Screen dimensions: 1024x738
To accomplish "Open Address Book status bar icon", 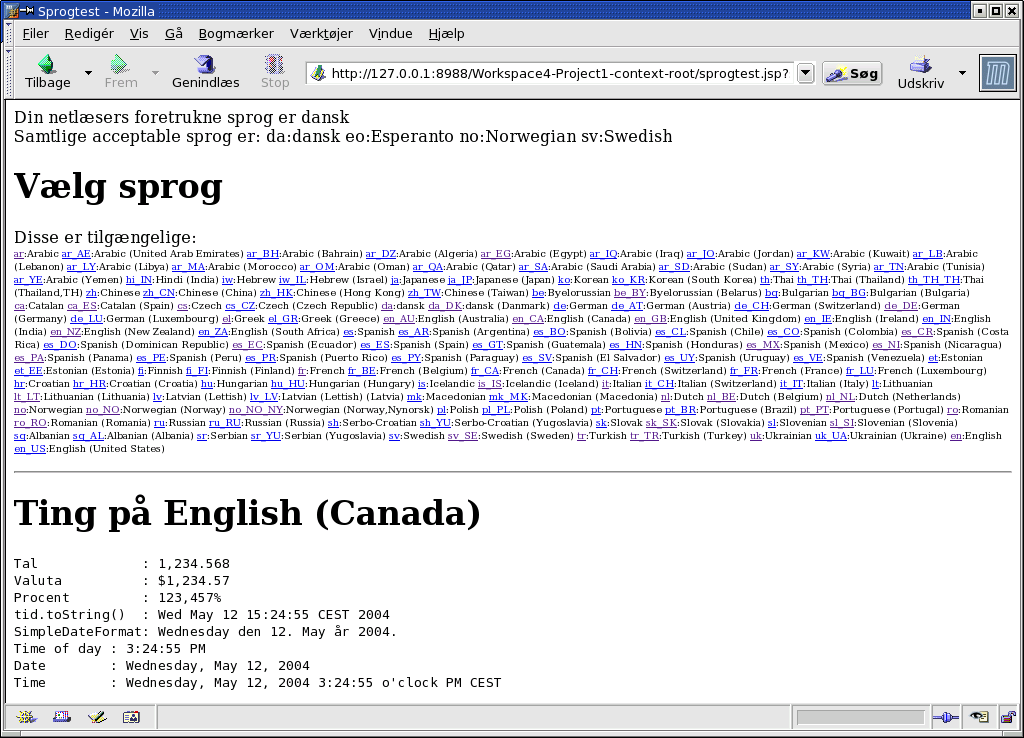I will pyautogui.click(x=131, y=717).
